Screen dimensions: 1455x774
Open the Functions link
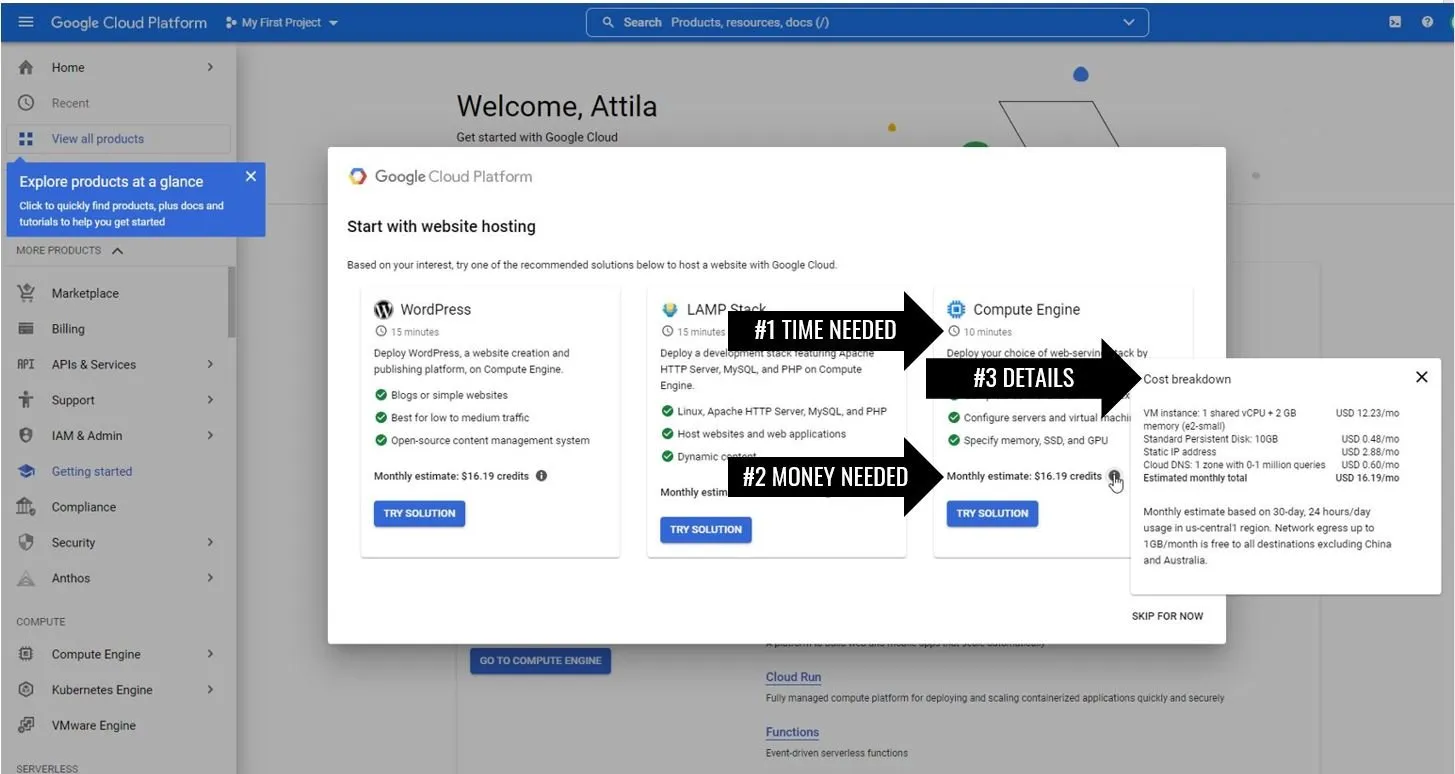tap(792, 732)
